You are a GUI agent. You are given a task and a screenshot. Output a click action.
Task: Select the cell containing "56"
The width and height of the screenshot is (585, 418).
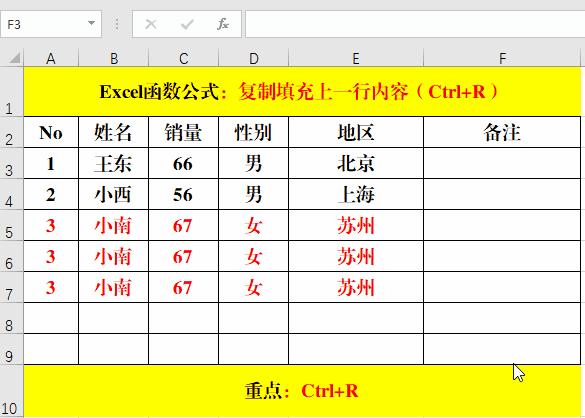point(183,194)
